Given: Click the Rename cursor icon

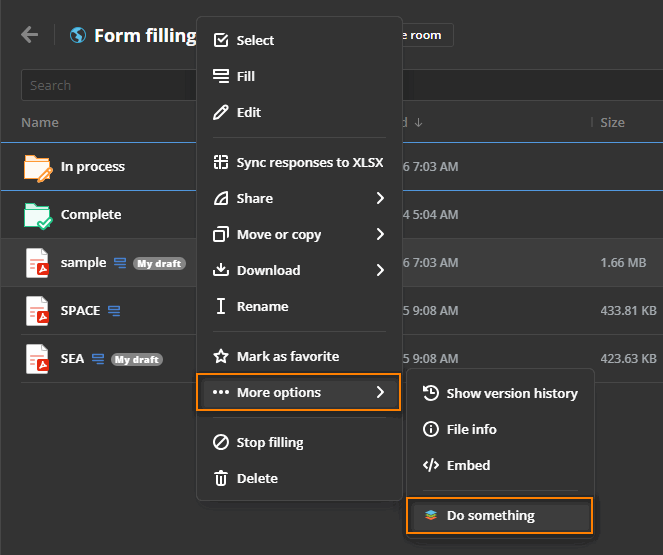Looking at the screenshot, I should point(221,306).
